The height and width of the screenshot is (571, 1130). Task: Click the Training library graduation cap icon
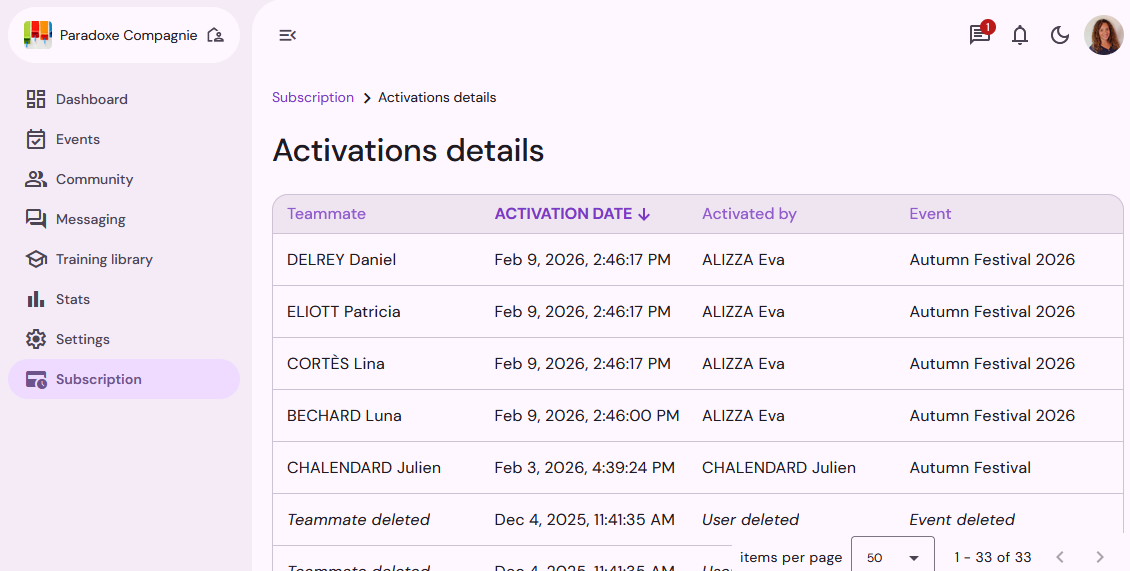[36, 259]
